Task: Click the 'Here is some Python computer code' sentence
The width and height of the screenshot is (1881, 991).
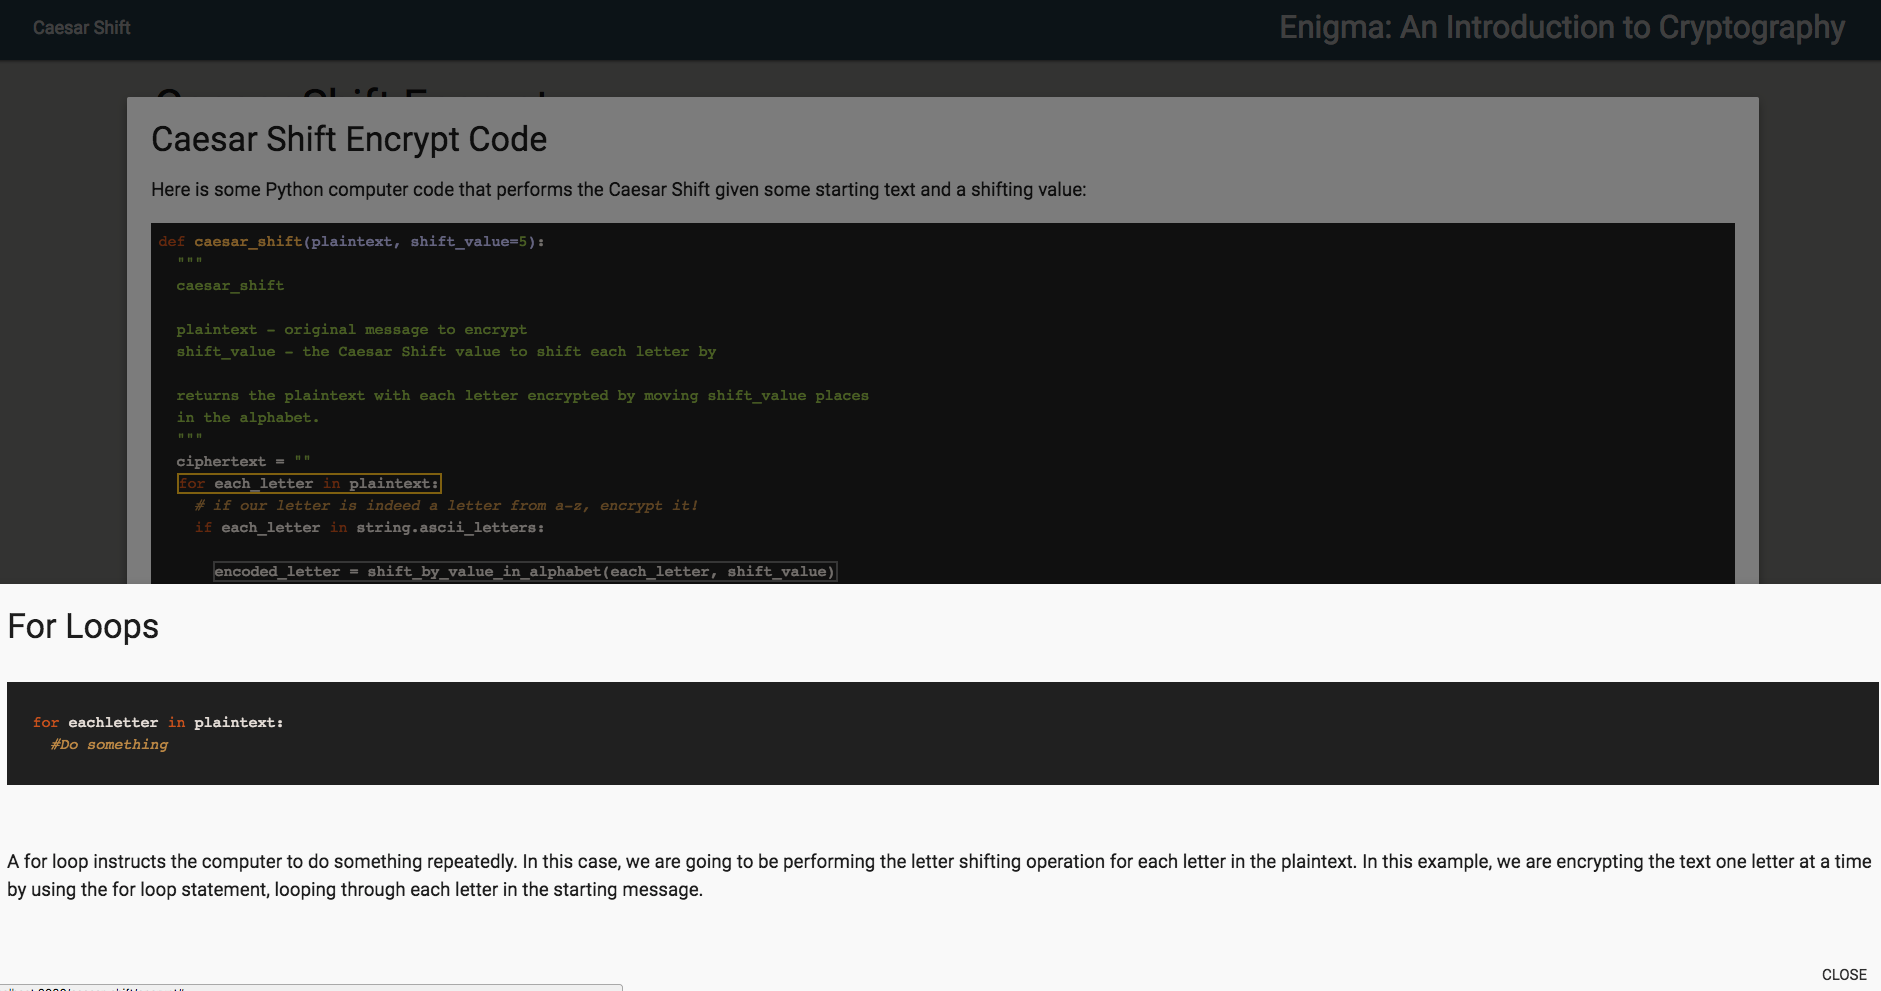Action: click(618, 190)
